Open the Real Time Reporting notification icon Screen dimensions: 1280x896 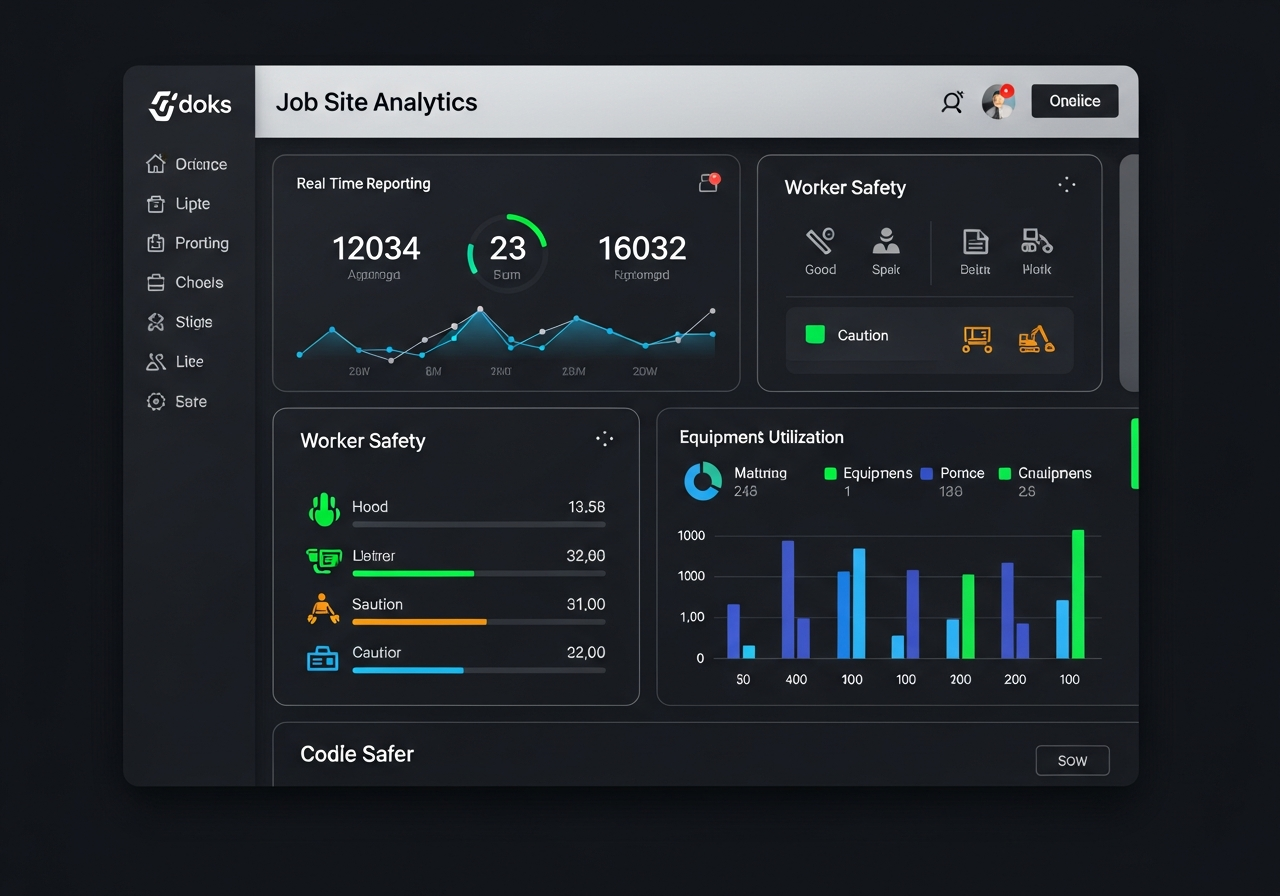coord(709,182)
